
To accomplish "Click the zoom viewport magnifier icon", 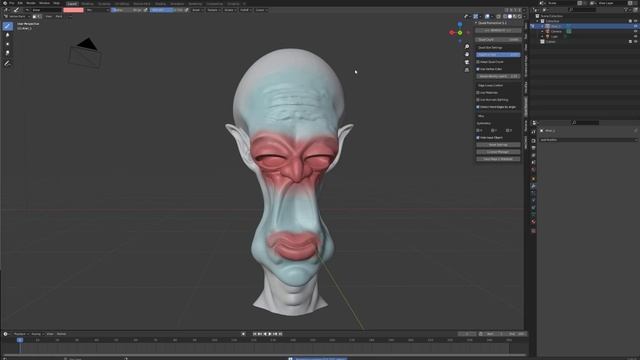I will click(x=467, y=47).
